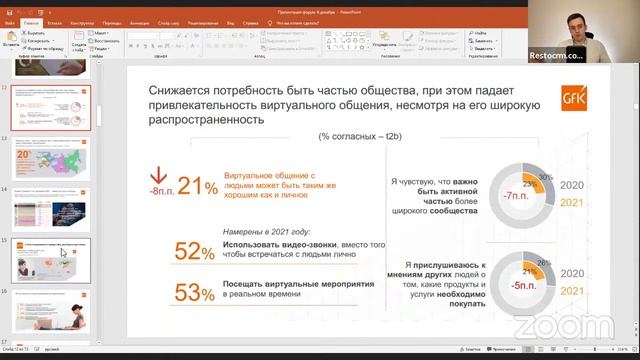The image size is (640, 360).
Task: Click the Undo icon in title bar
Action: point(19,12)
